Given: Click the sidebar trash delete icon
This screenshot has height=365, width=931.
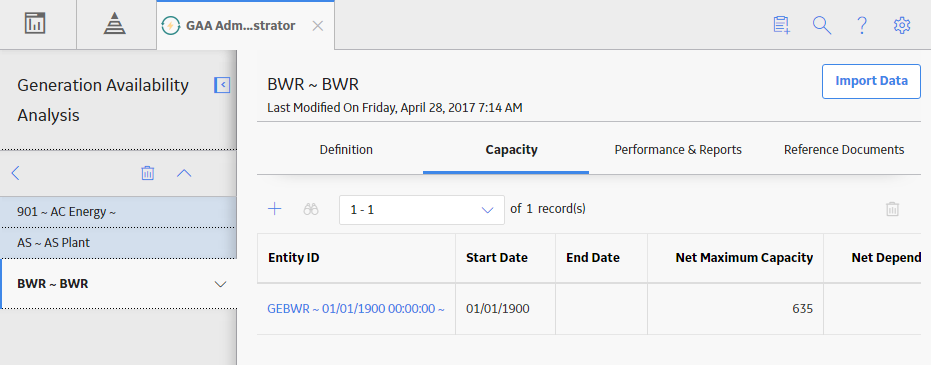Looking at the screenshot, I should 147,173.
